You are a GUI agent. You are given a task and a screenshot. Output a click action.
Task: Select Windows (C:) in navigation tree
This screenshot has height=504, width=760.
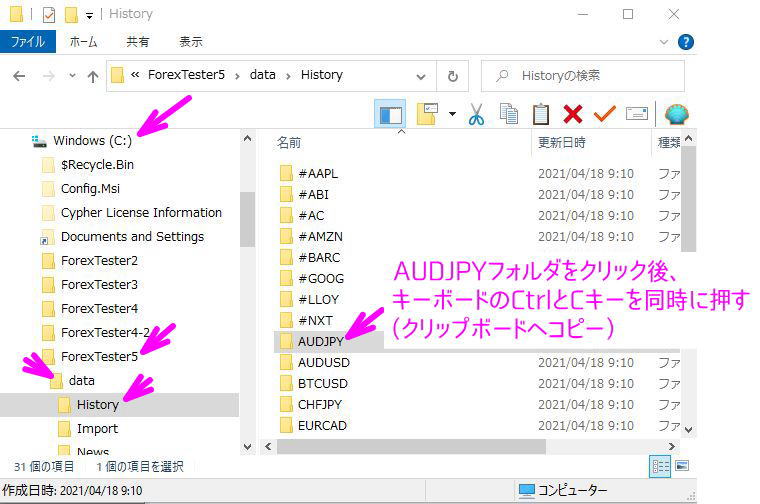click(x=92, y=141)
